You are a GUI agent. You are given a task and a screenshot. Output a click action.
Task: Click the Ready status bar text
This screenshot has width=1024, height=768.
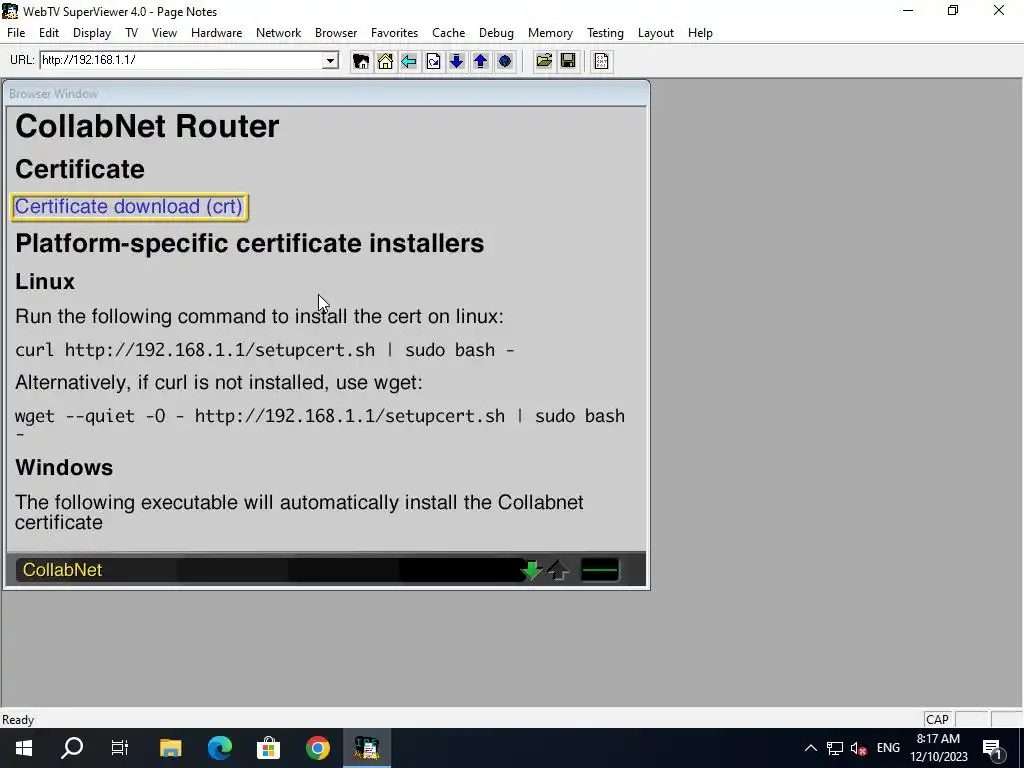pos(18,720)
